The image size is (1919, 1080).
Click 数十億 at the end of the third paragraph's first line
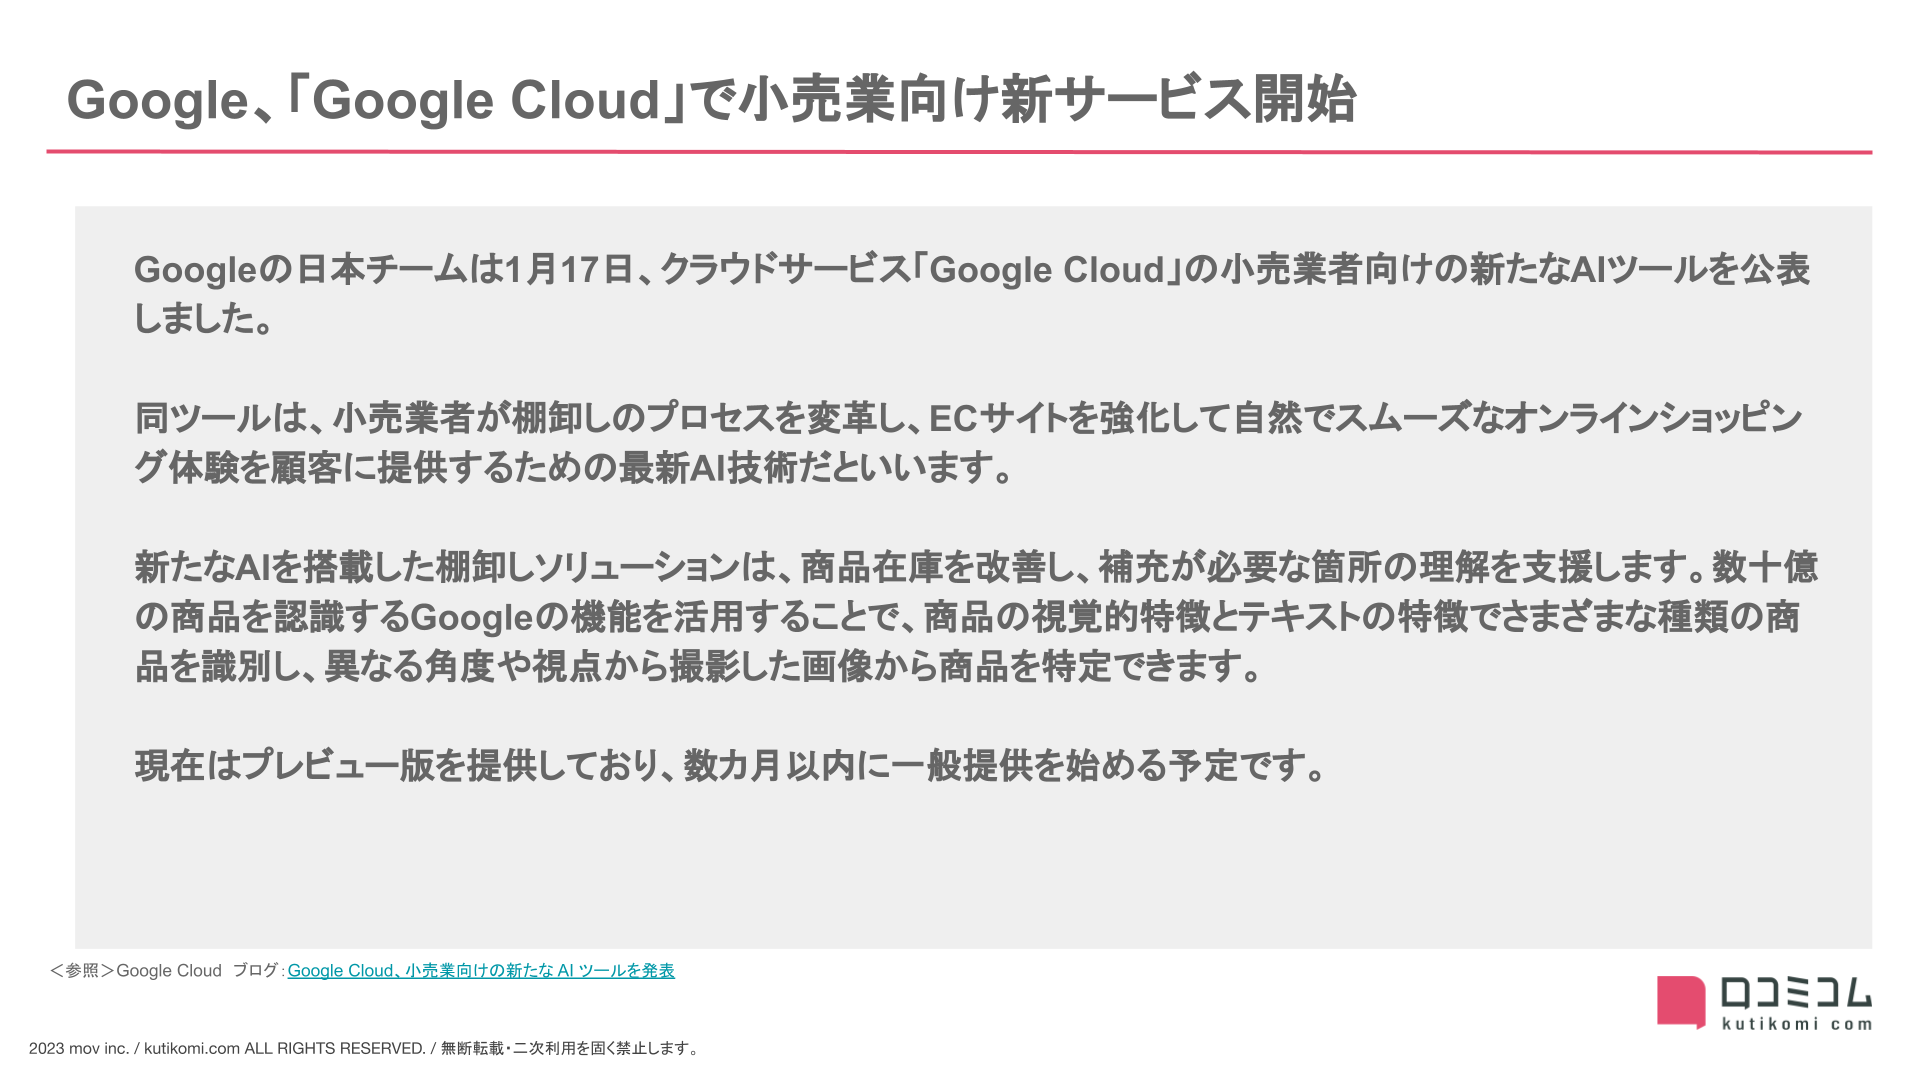click(1764, 567)
